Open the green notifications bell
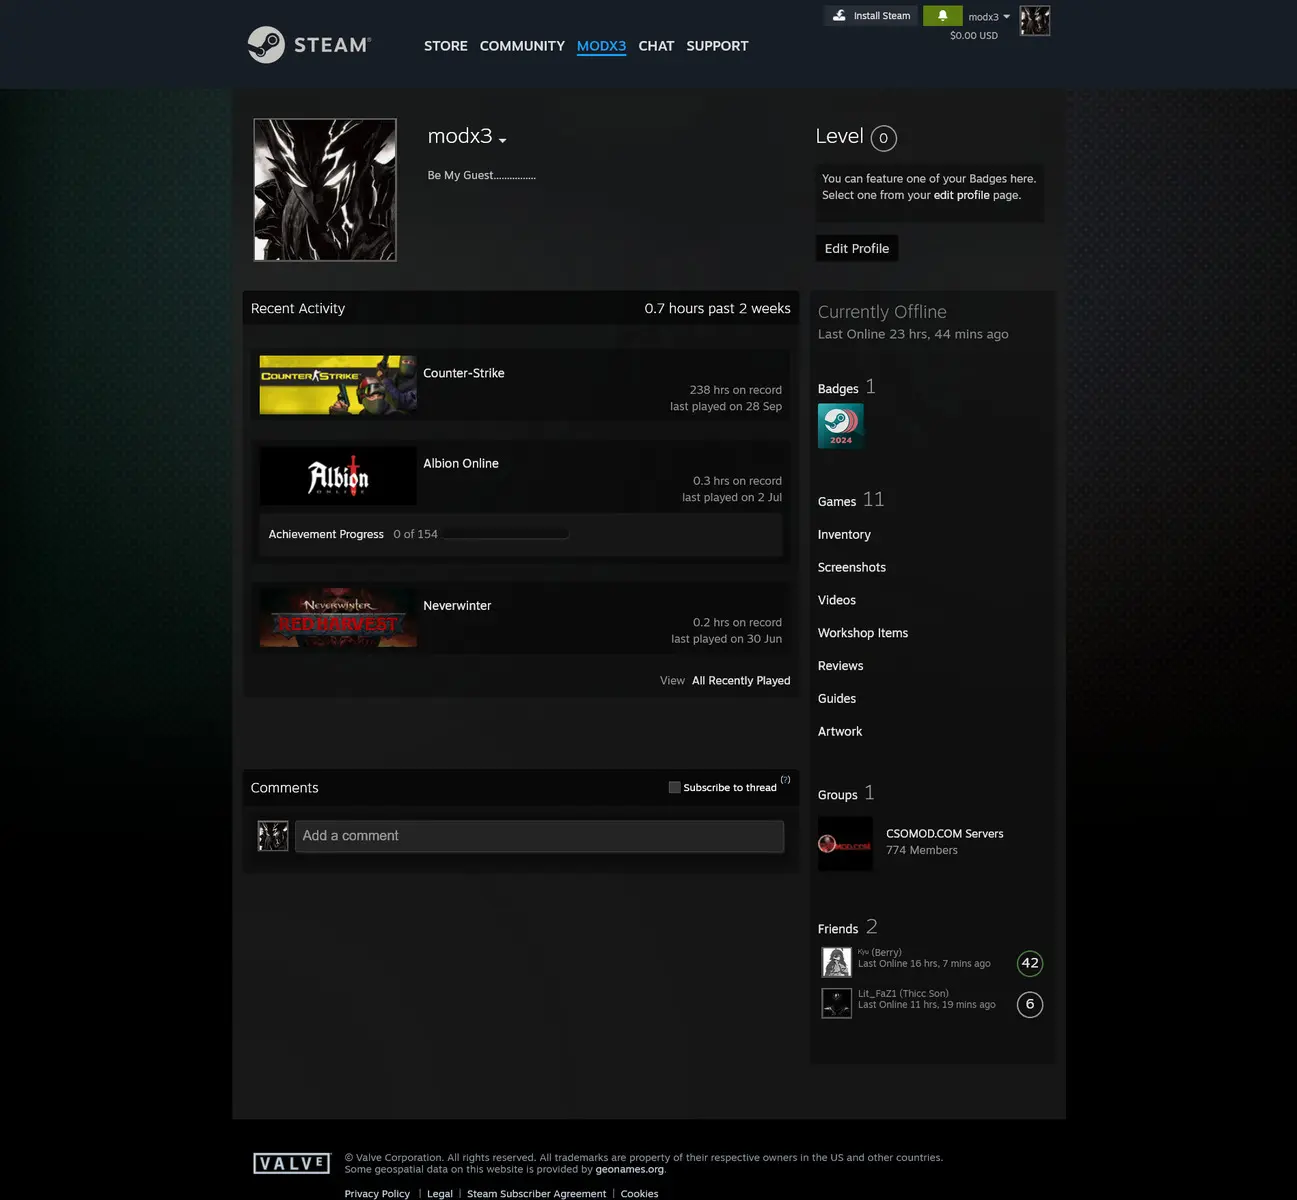The width and height of the screenshot is (1297, 1200). click(x=942, y=16)
